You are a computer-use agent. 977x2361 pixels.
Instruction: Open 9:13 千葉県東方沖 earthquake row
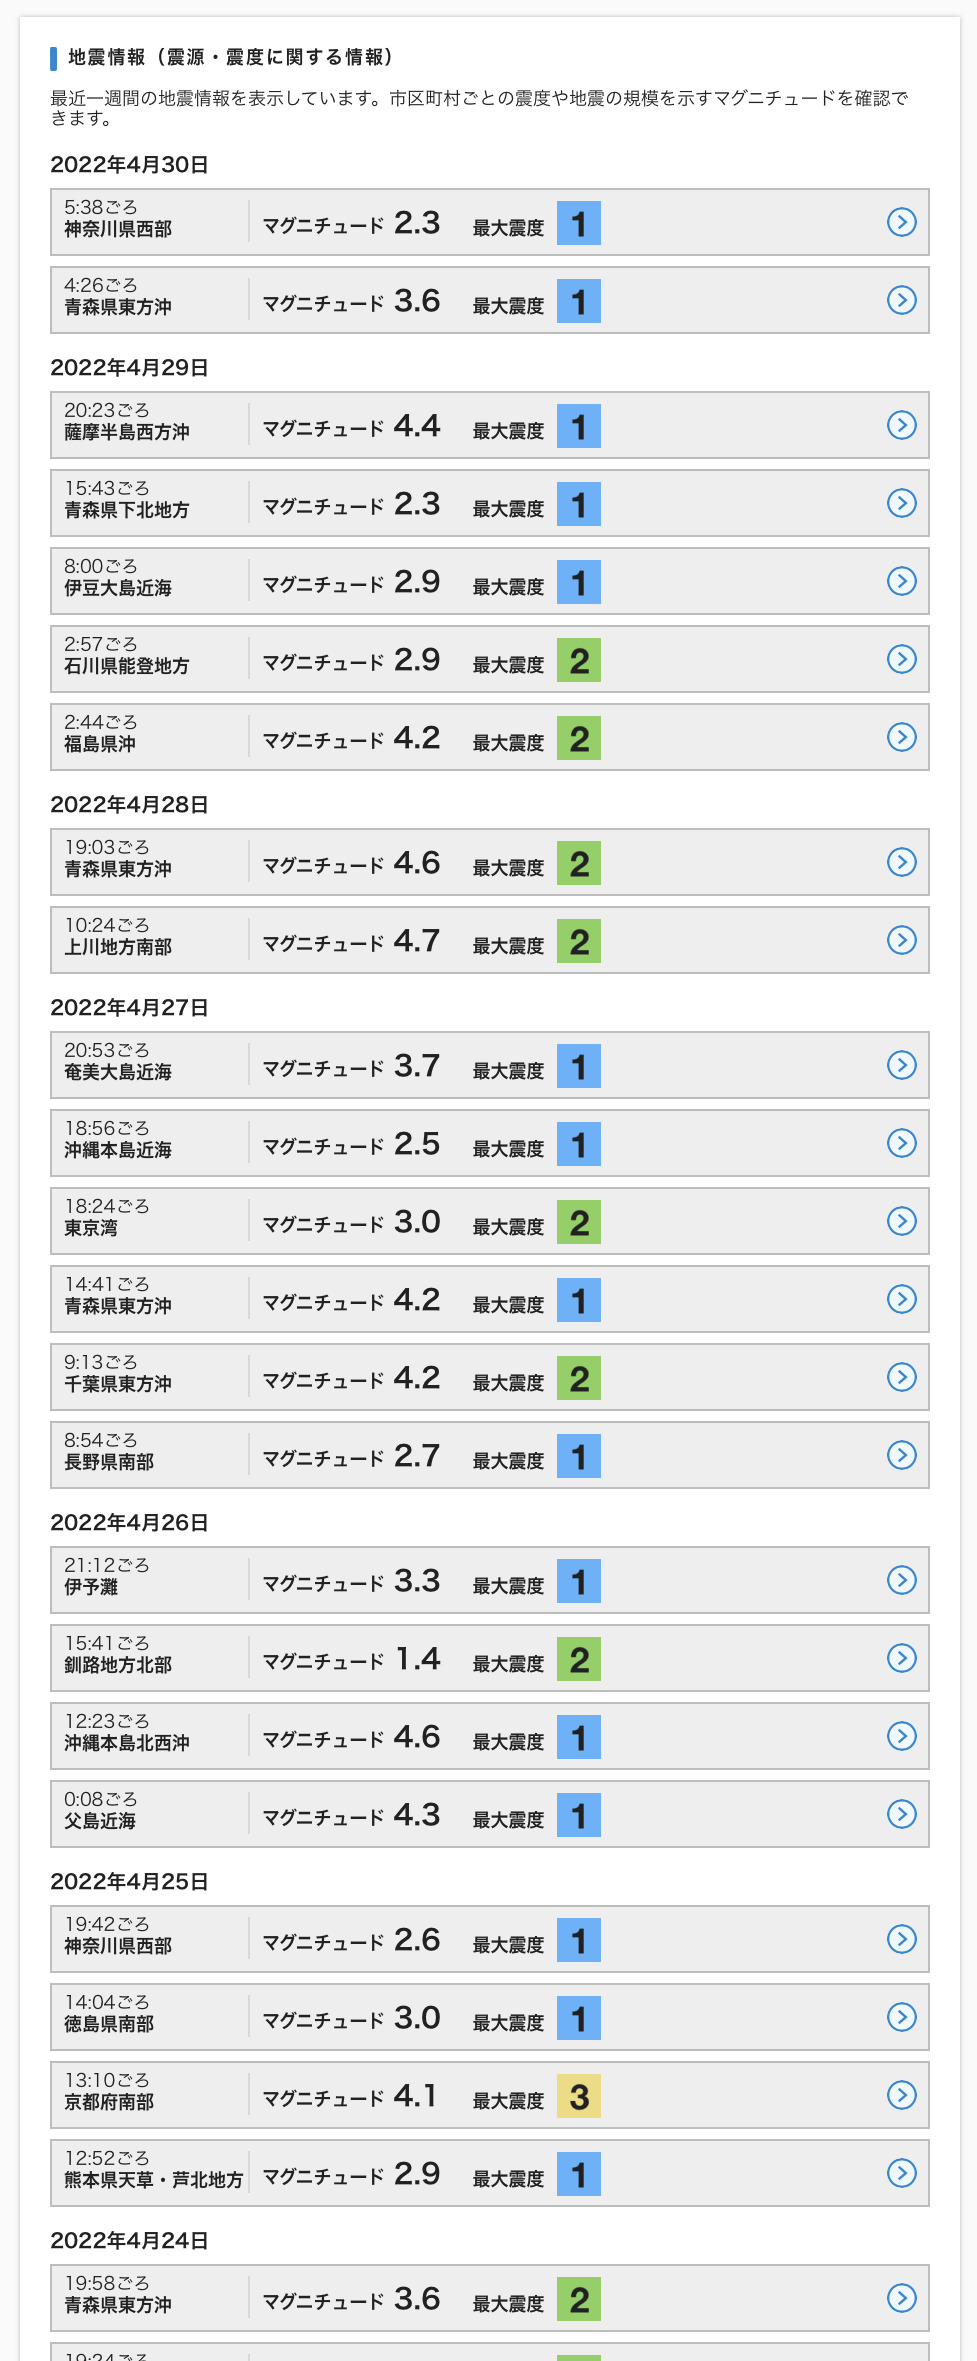(x=490, y=1377)
